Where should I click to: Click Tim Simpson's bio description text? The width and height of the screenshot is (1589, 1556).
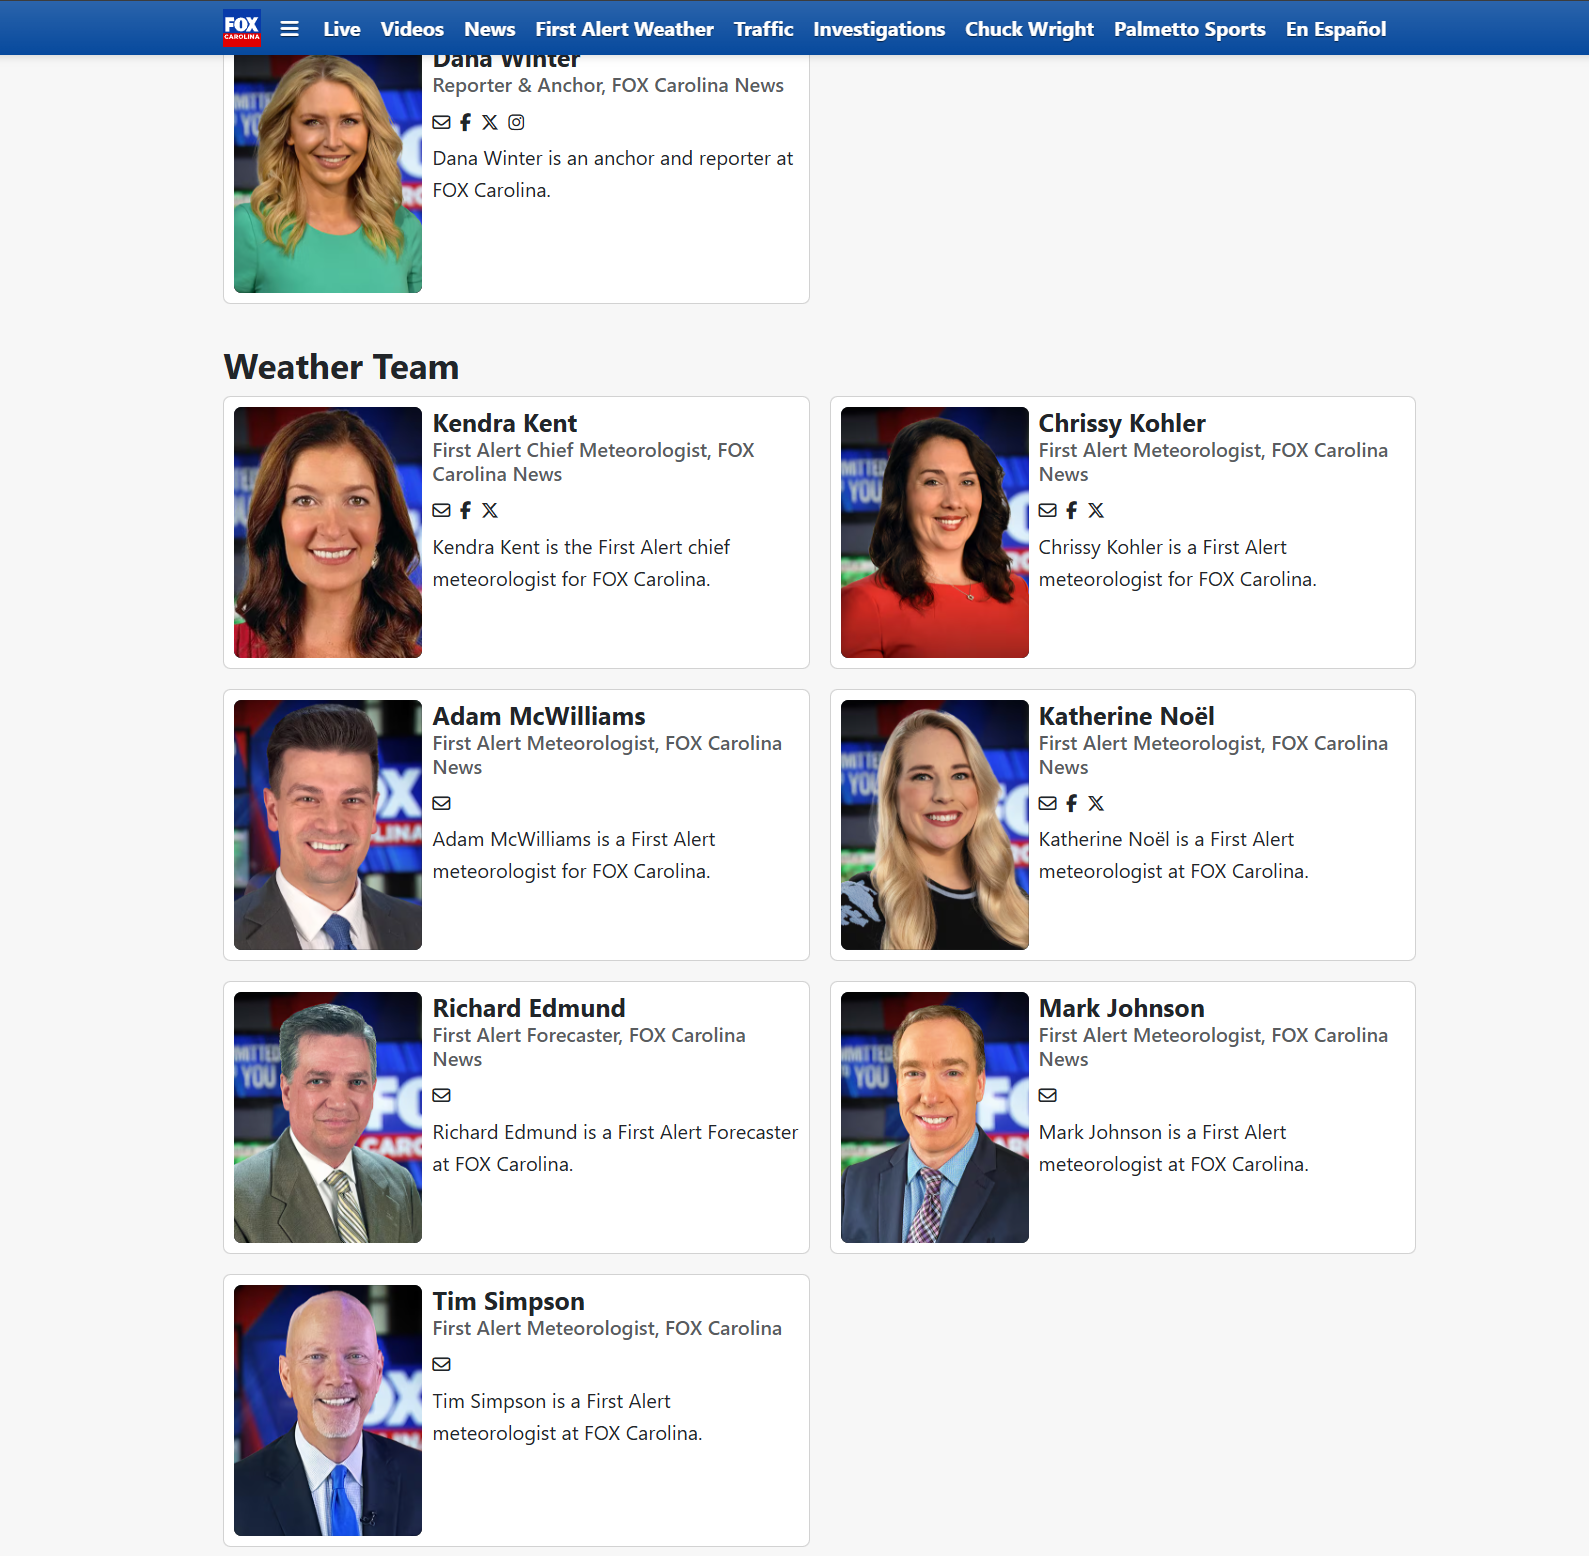567,1417
